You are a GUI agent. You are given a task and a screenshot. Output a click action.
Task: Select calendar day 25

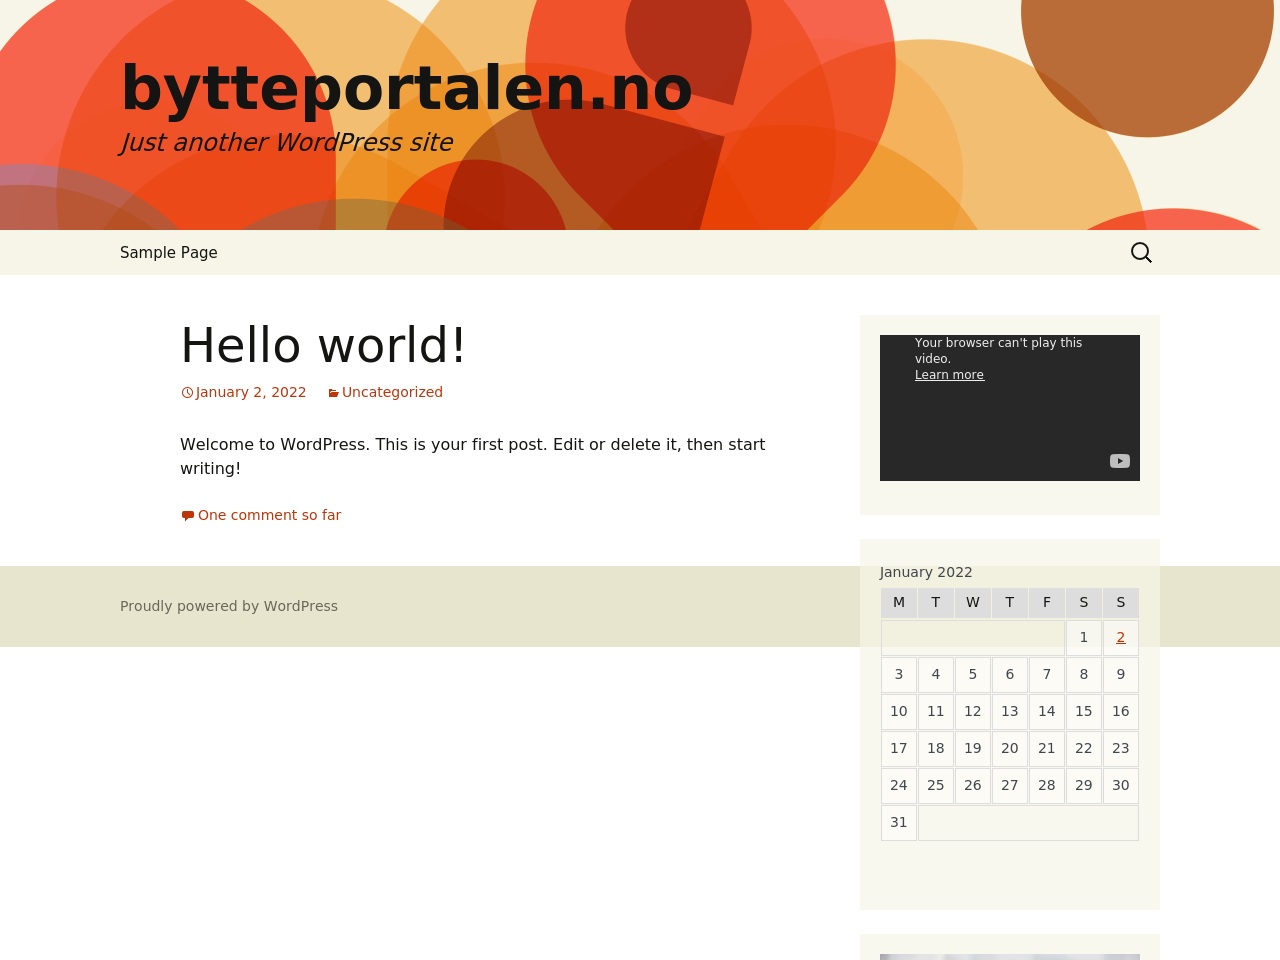click(x=936, y=785)
